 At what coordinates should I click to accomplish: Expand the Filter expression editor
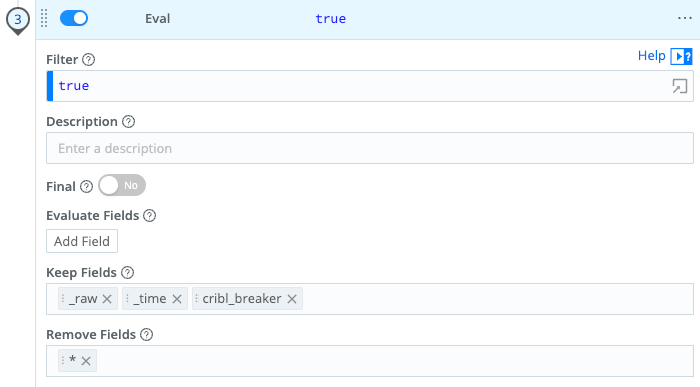(679, 86)
